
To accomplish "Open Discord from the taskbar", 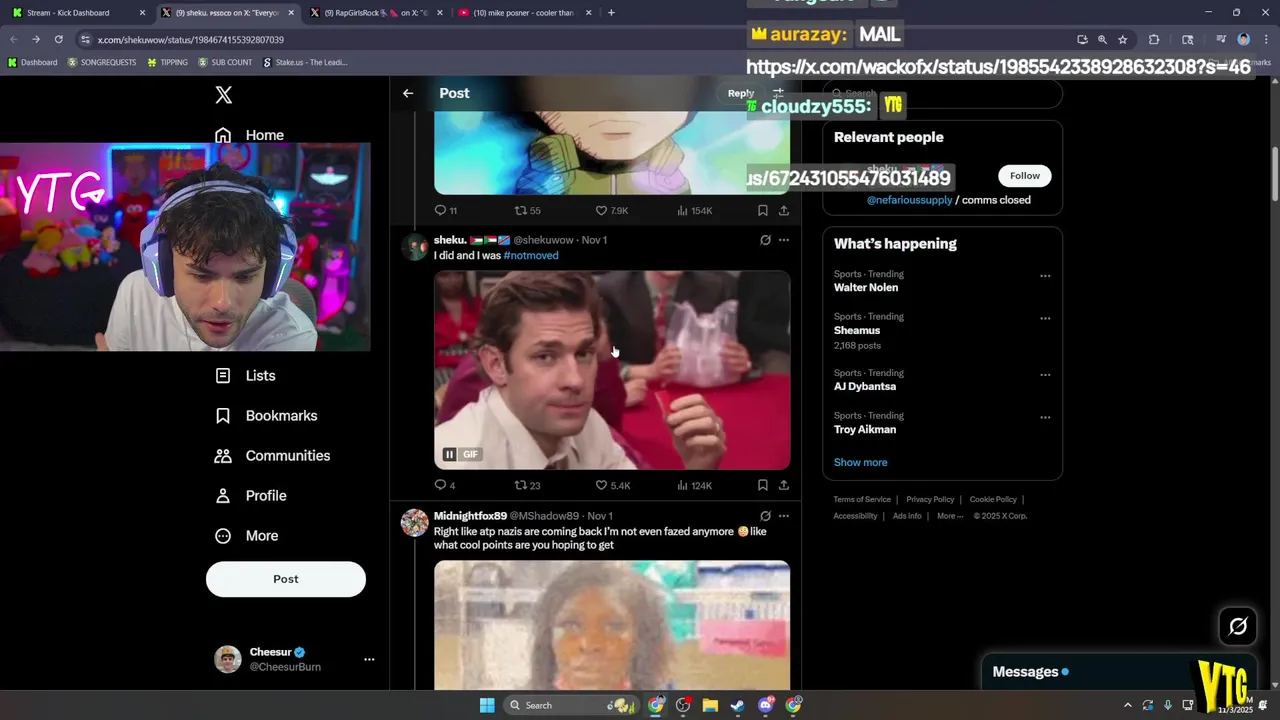I will tap(765, 705).
